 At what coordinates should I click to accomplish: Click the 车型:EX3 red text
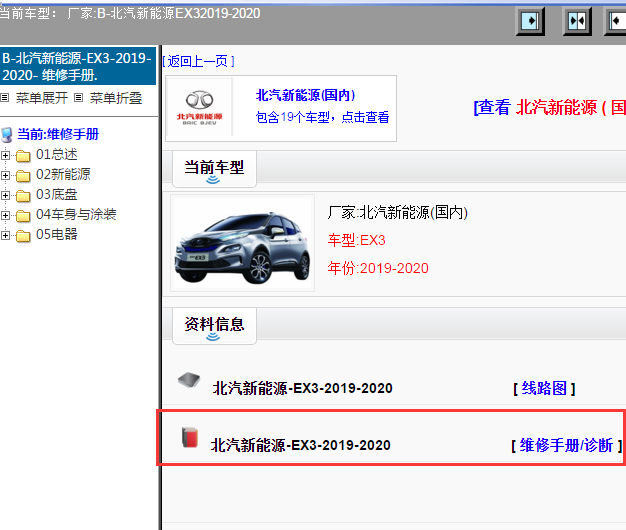(x=357, y=241)
